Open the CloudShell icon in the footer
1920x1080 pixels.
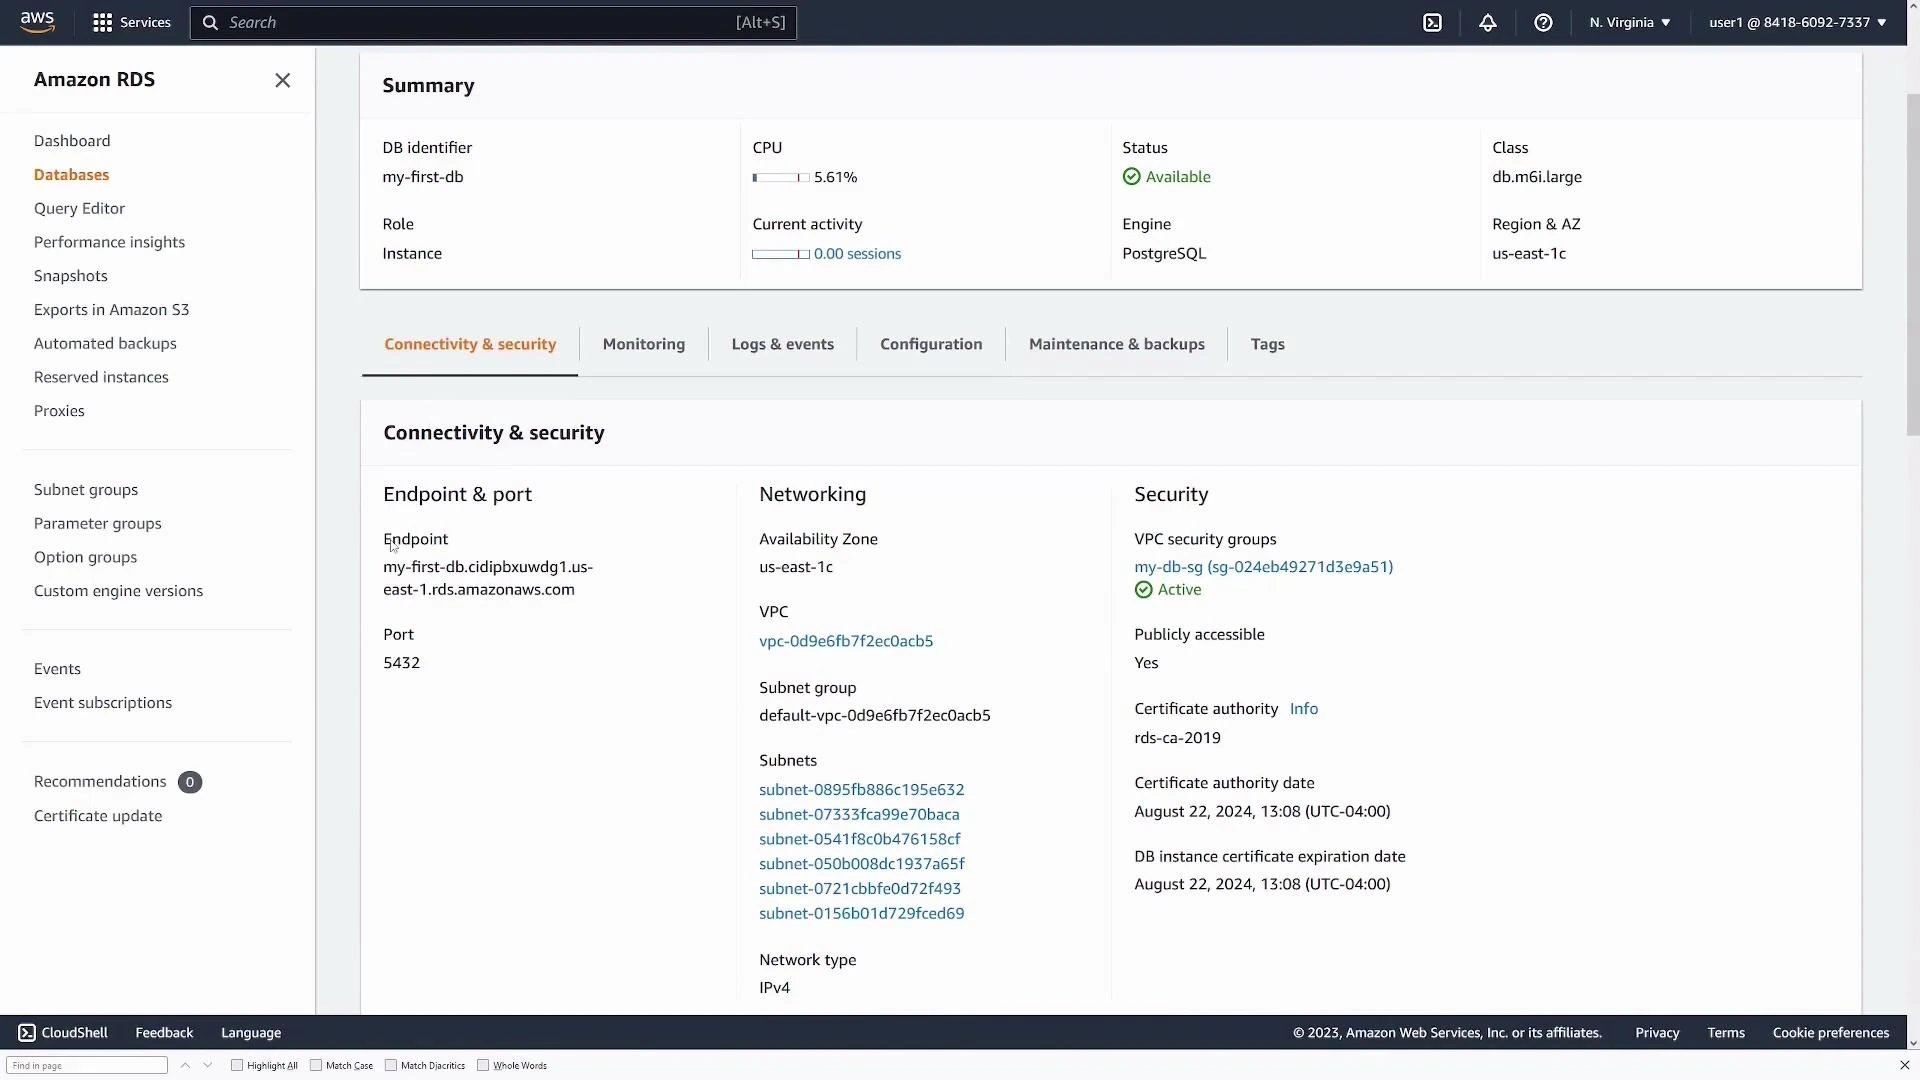point(27,1032)
